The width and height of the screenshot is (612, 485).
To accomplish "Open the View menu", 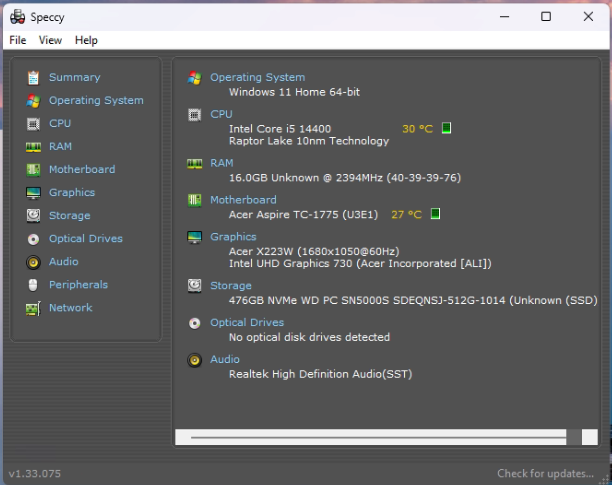I will [x=50, y=40].
